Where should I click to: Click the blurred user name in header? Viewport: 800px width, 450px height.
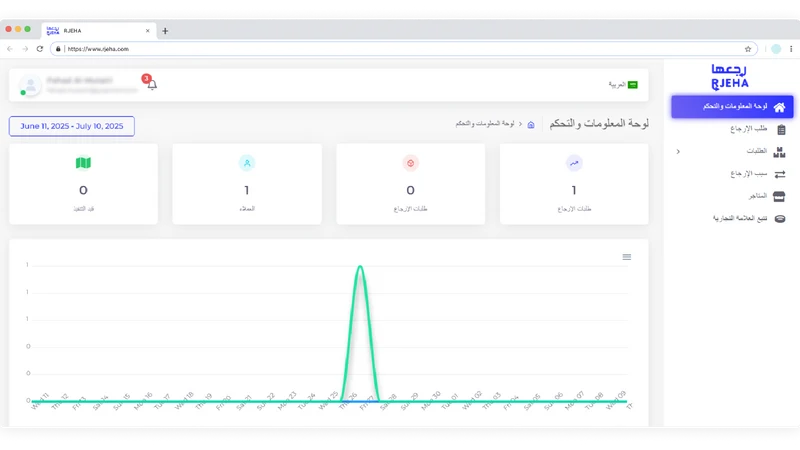[79, 81]
